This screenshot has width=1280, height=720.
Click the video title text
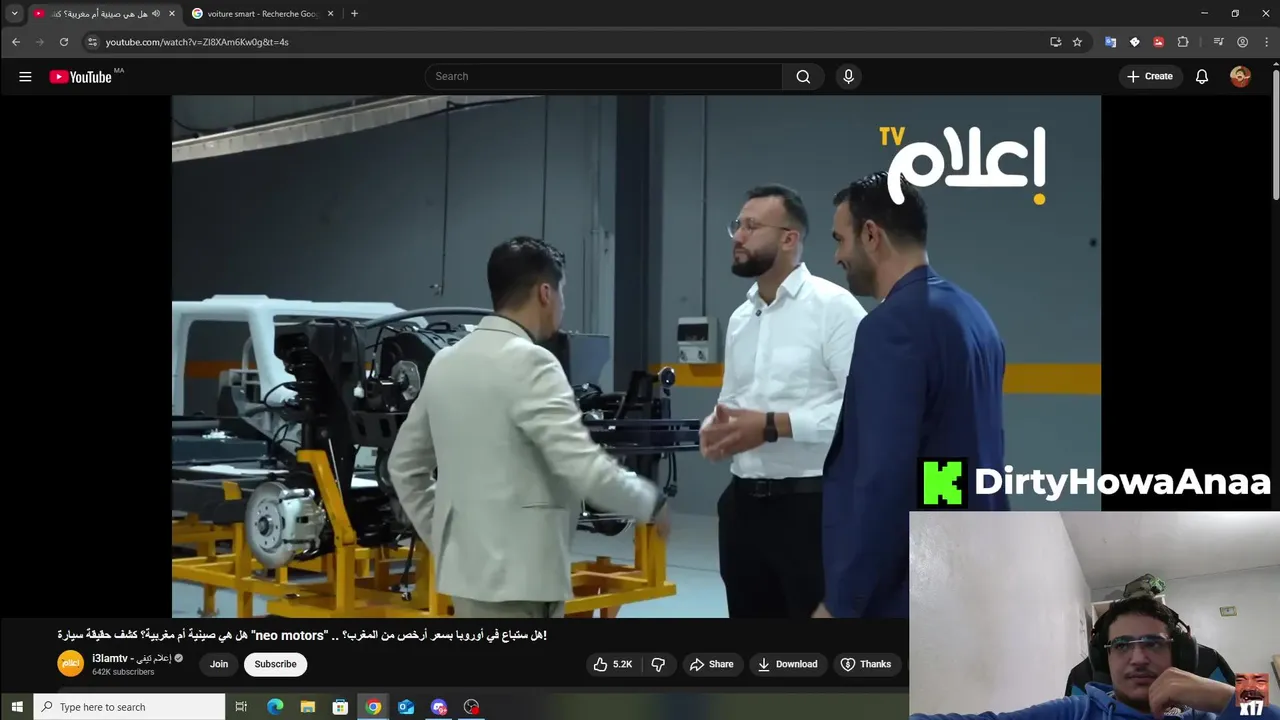point(302,635)
